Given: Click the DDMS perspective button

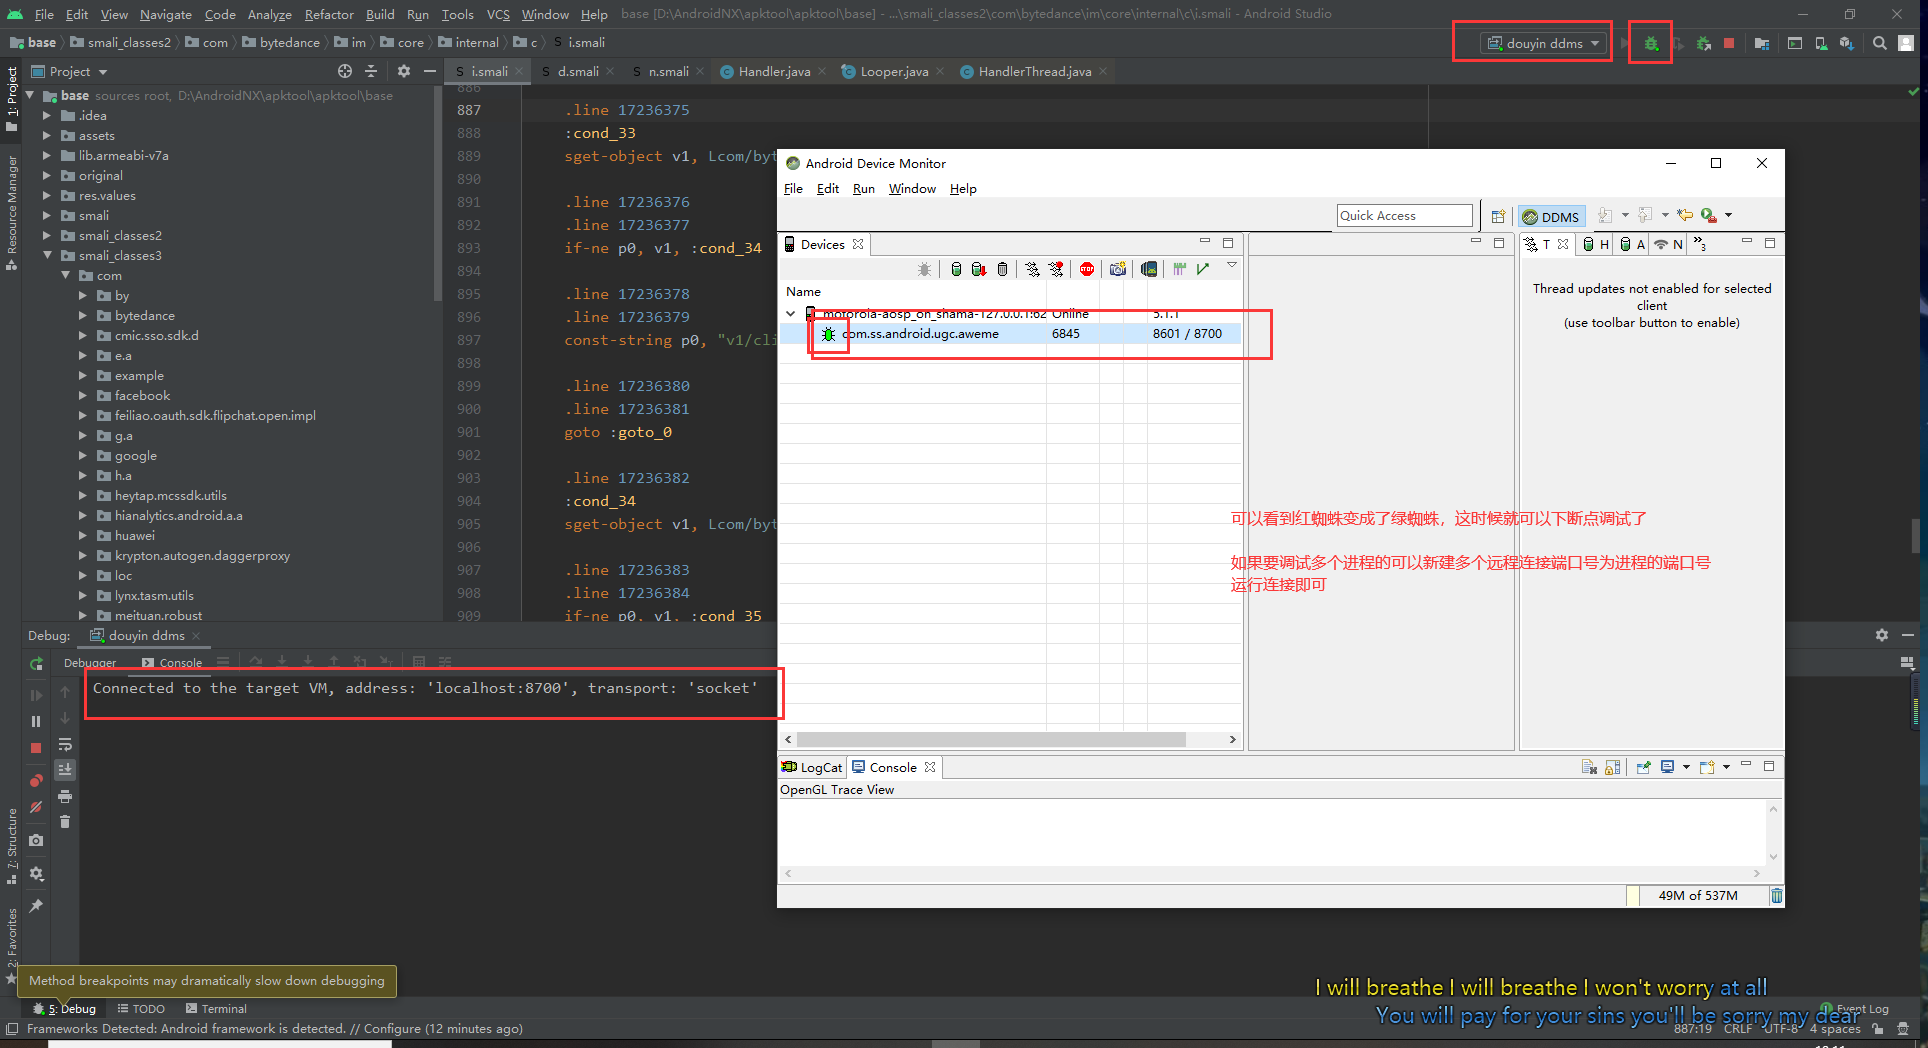Looking at the screenshot, I should [x=1551, y=217].
